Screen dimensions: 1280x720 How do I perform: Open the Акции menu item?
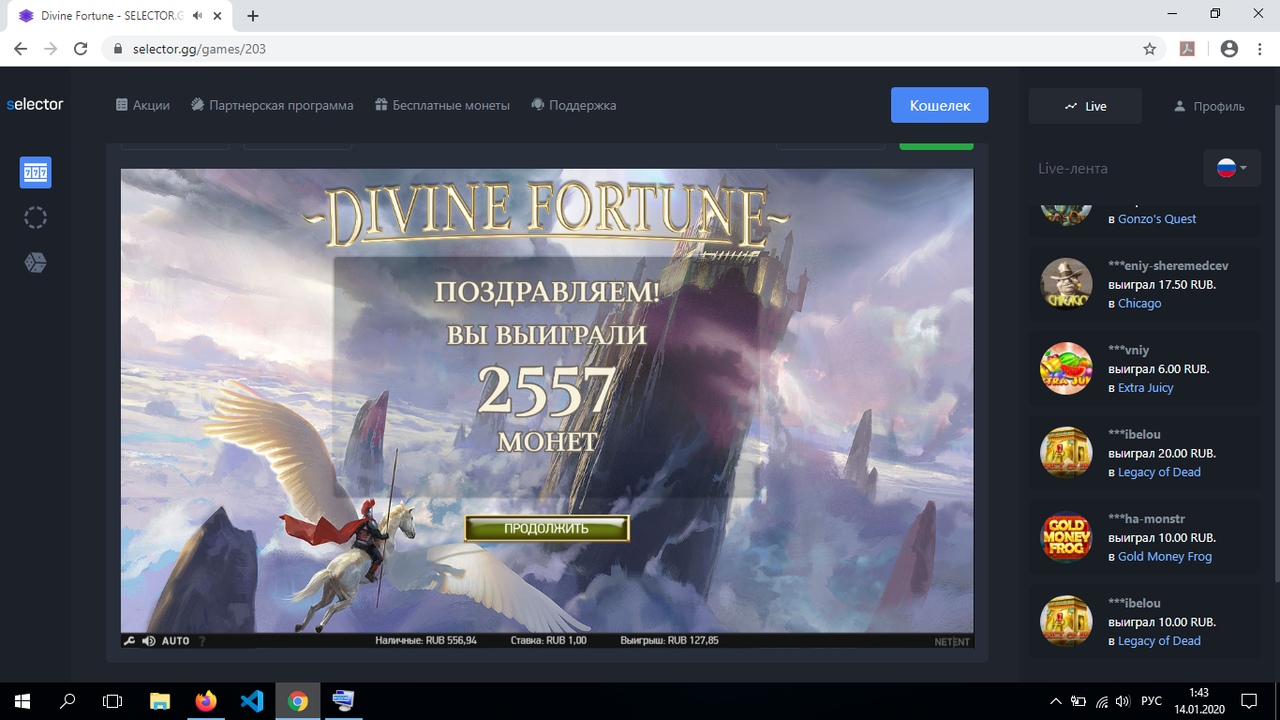143,105
